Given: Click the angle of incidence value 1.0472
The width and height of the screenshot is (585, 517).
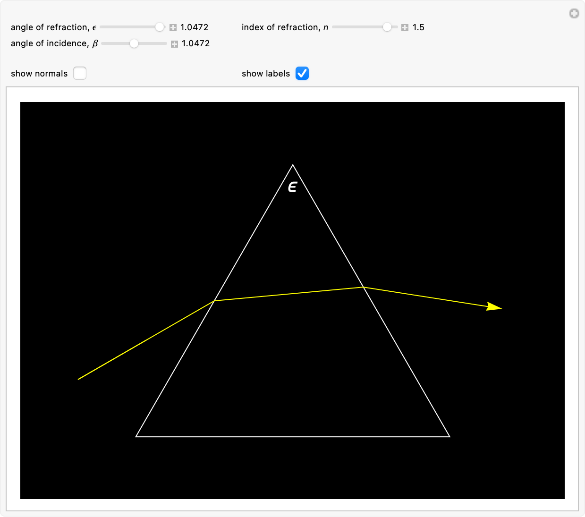Looking at the screenshot, I should pyautogui.click(x=195, y=43).
